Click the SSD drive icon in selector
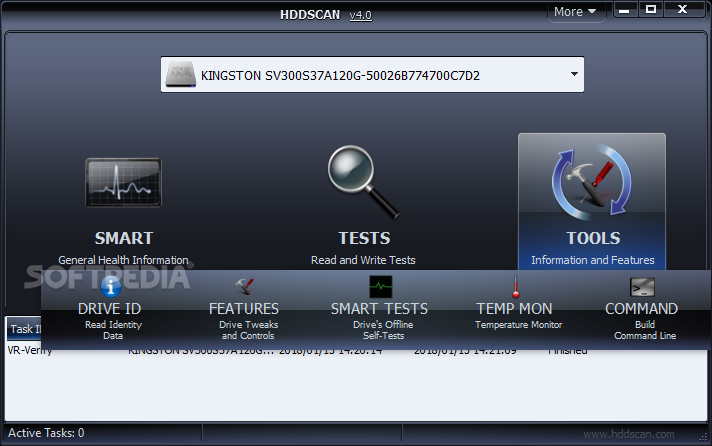This screenshot has height=446, width=712. pyautogui.click(x=181, y=74)
